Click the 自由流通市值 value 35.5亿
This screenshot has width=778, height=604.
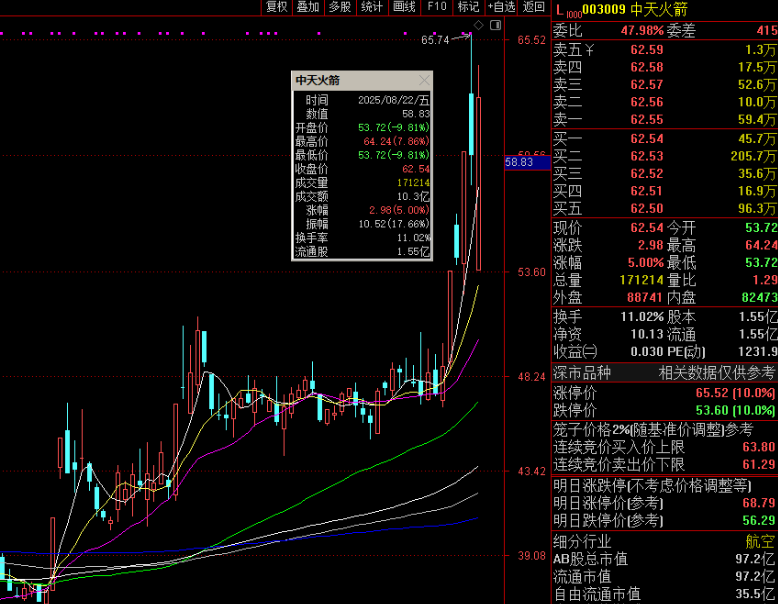tap(755, 594)
